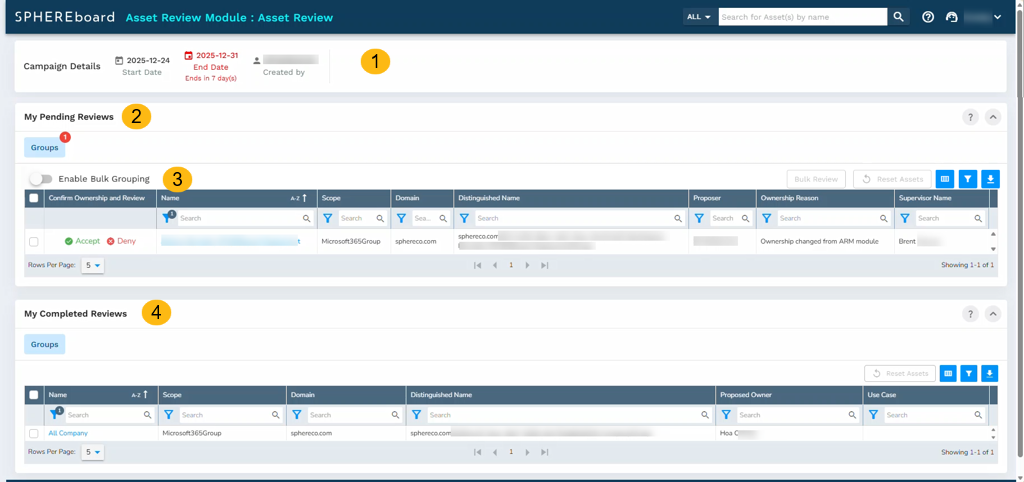Click Supervisor Name column filter icon

[x=905, y=218]
